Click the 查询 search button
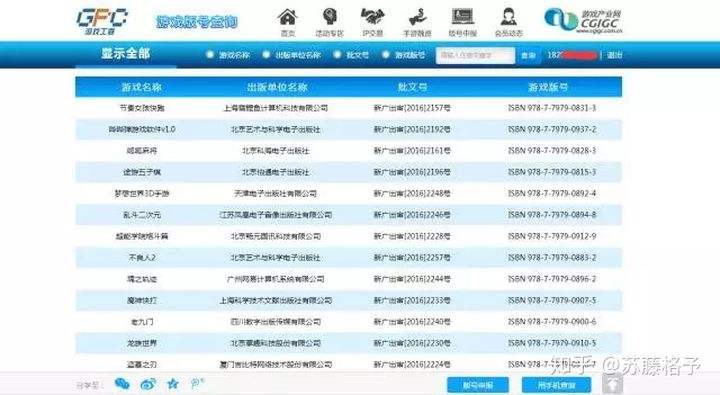Image resolution: width=720 pixels, height=395 pixels. click(x=528, y=55)
